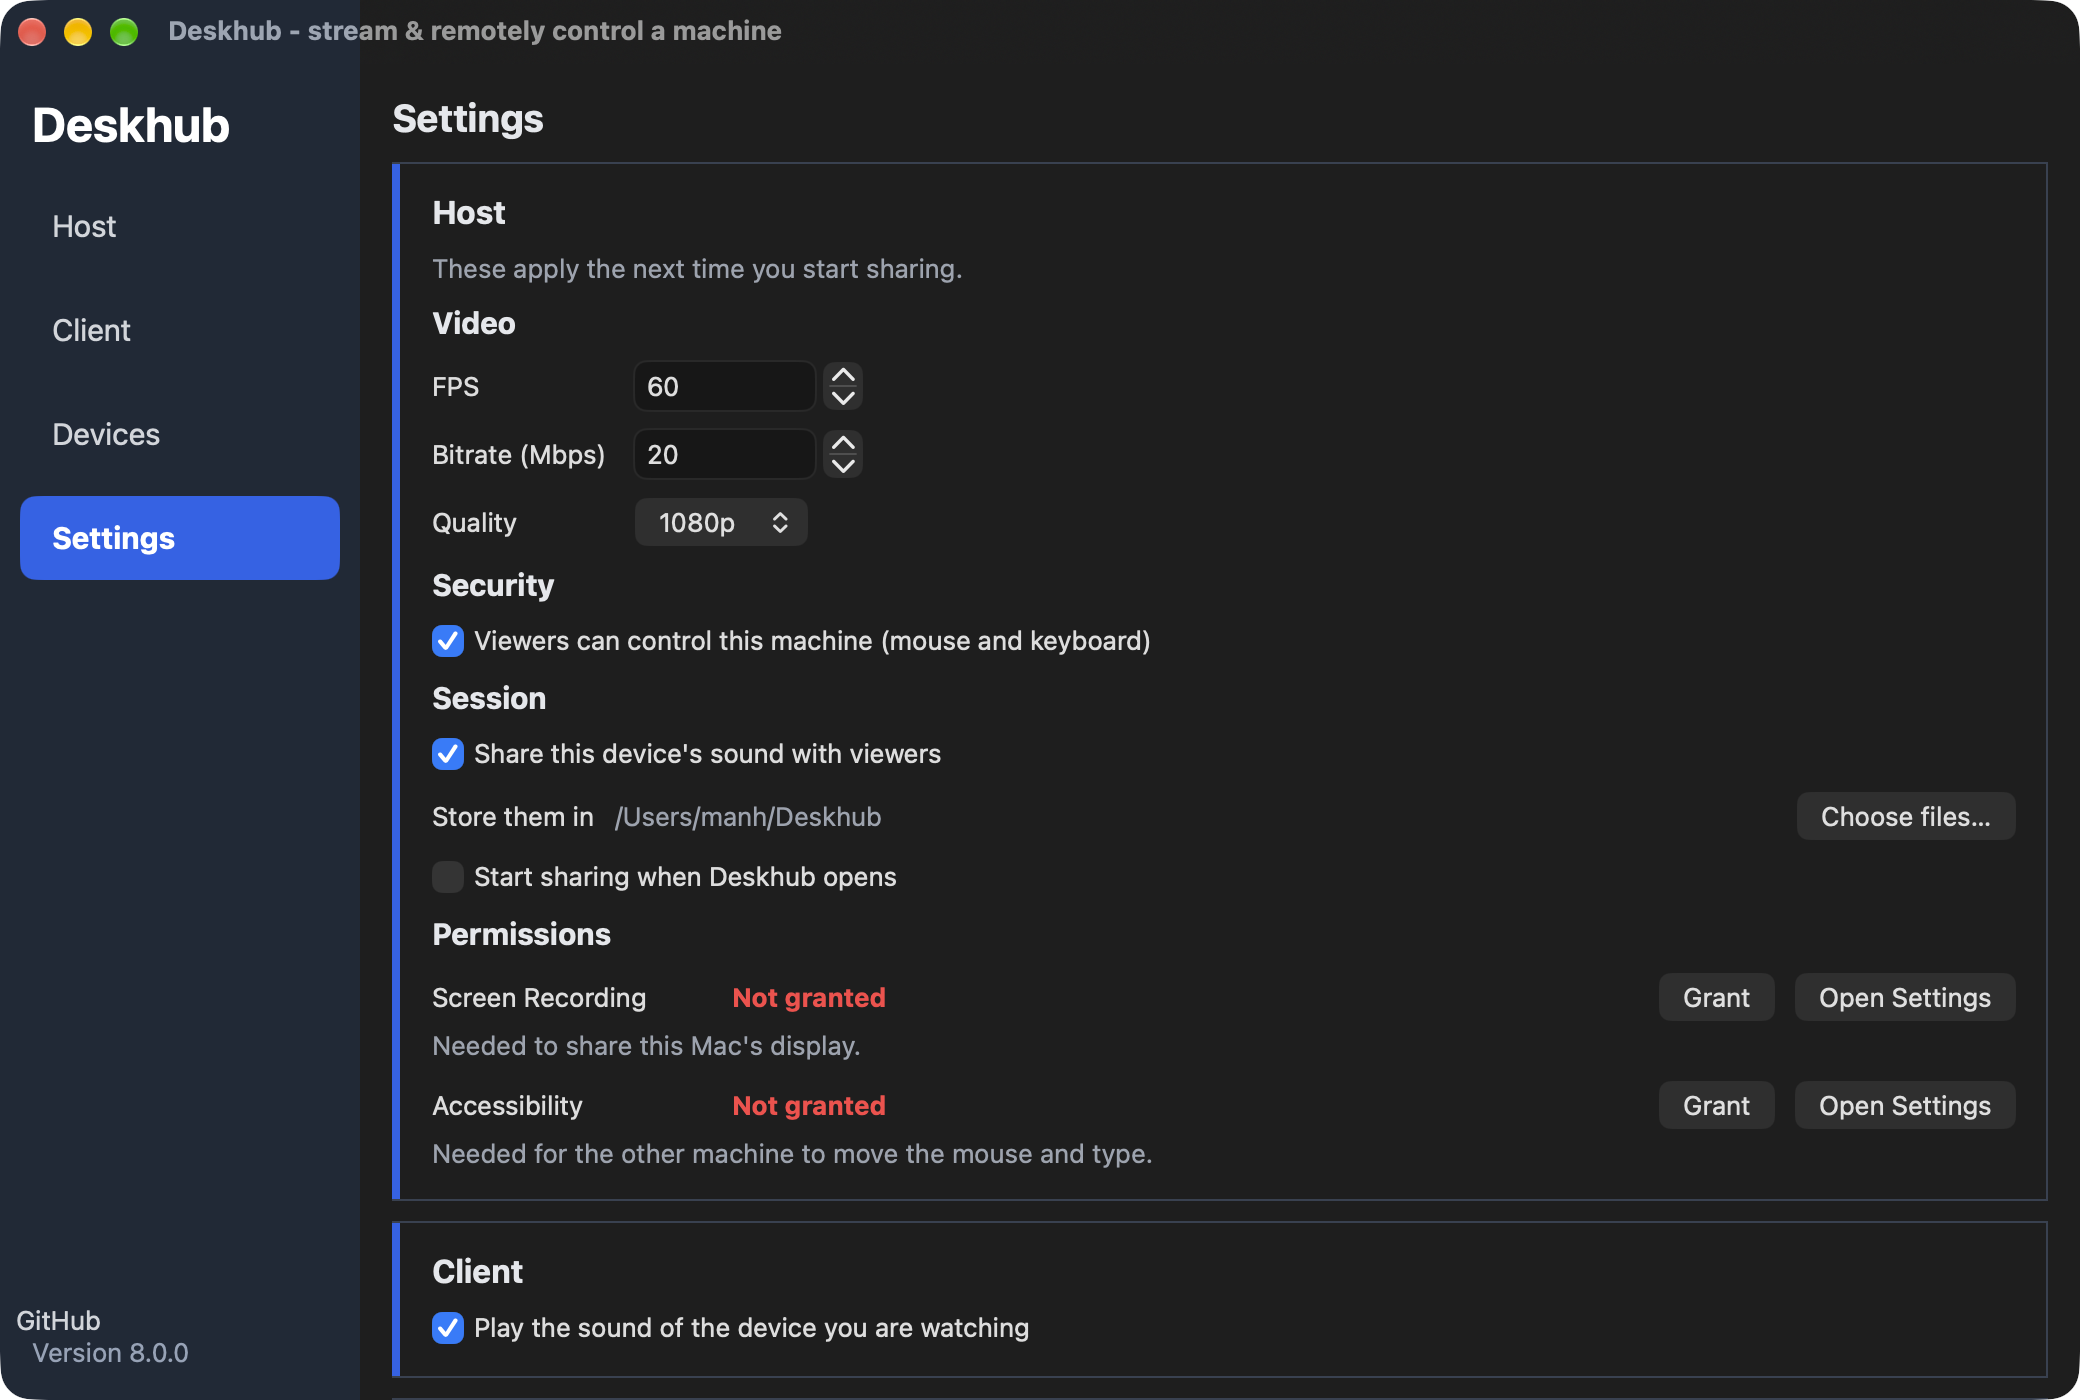The image size is (2080, 1400).
Task: Click the /Users/manh/Deskhub storage path
Action: pyautogui.click(x=748, y=817)
